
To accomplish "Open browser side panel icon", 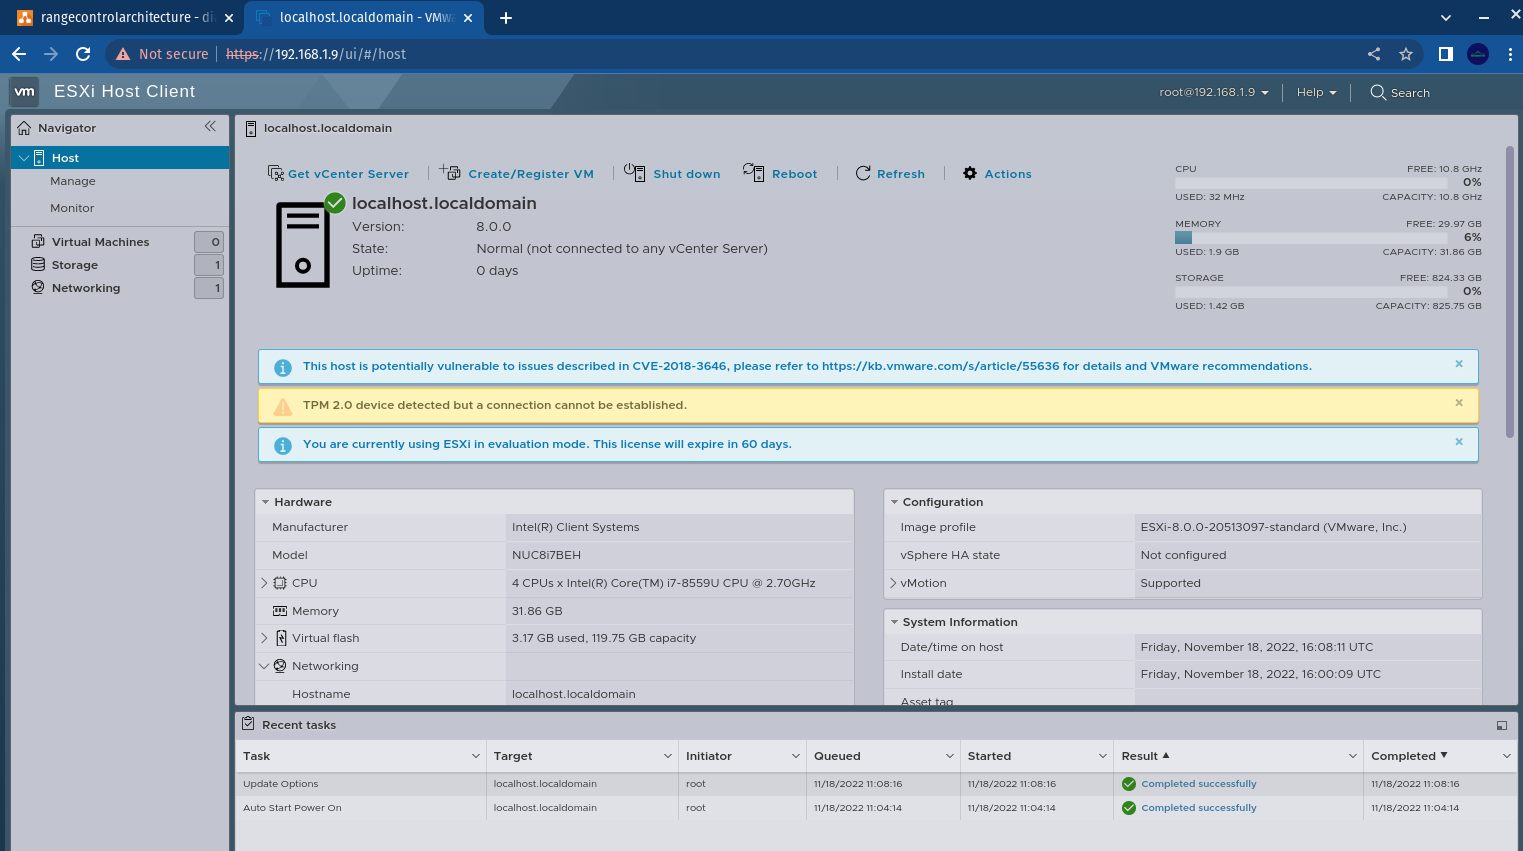I will (1446, 54).
